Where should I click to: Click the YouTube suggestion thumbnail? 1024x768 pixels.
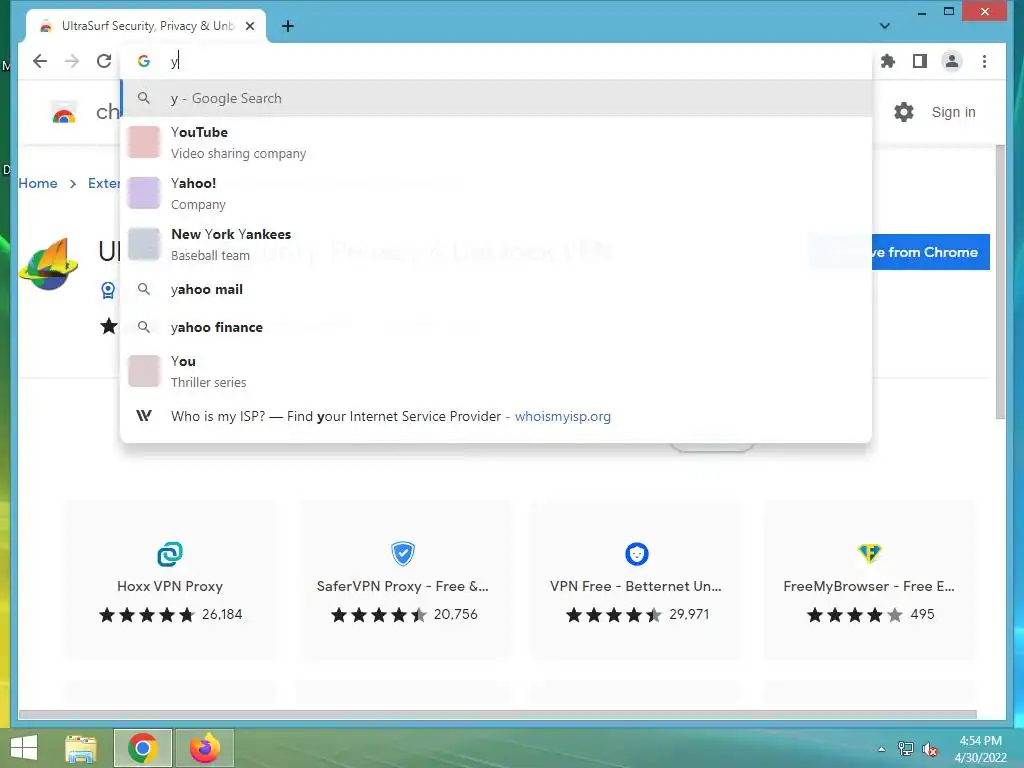pos(144,142)
